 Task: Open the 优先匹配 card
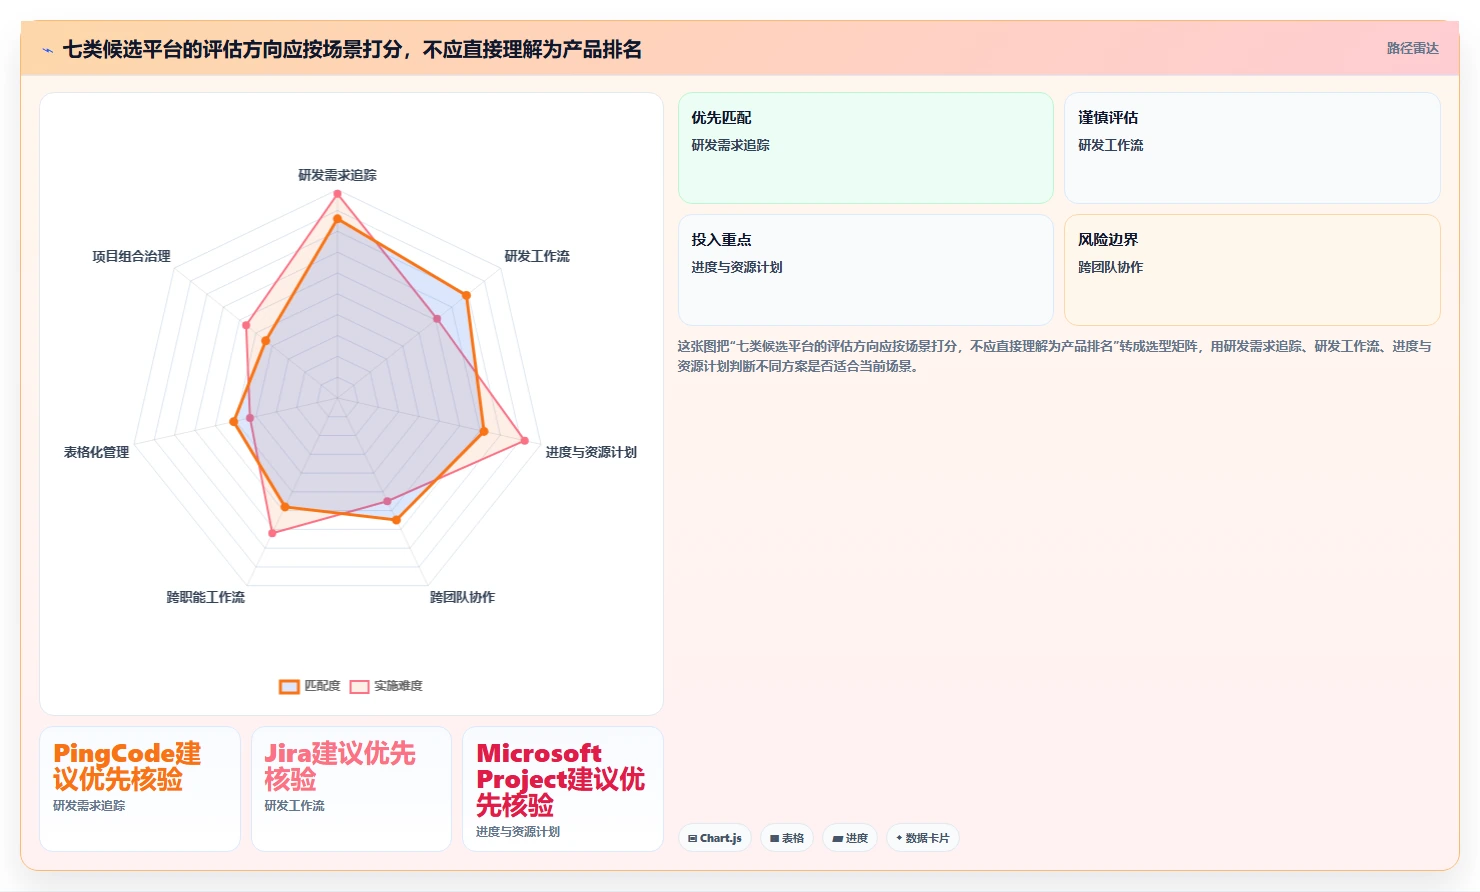pyautogui.click(x=866, y=148)
